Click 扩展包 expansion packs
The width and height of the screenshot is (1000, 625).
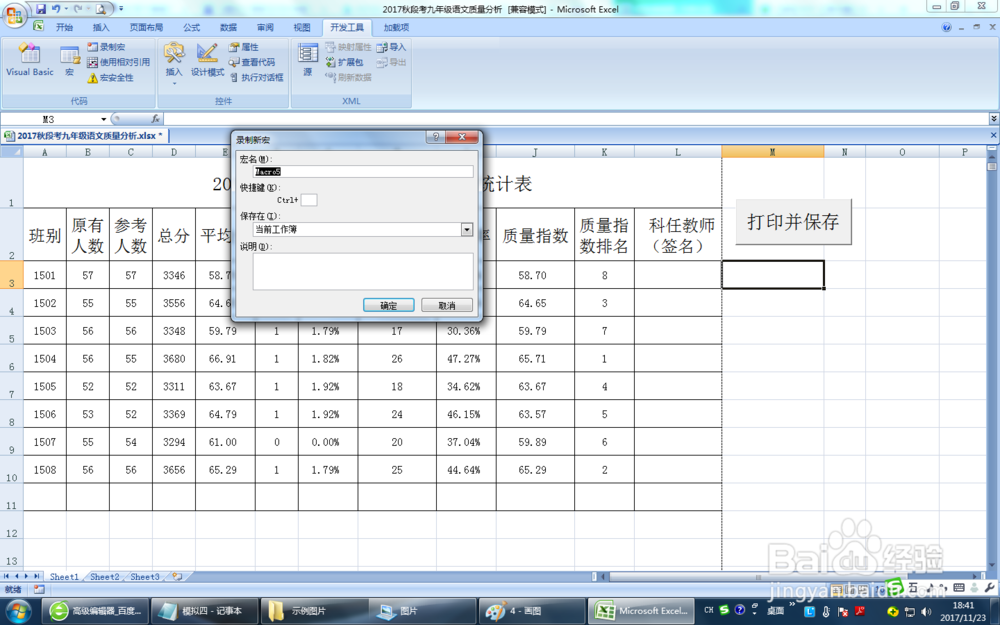pyautogui.click(x=344, y=62)
